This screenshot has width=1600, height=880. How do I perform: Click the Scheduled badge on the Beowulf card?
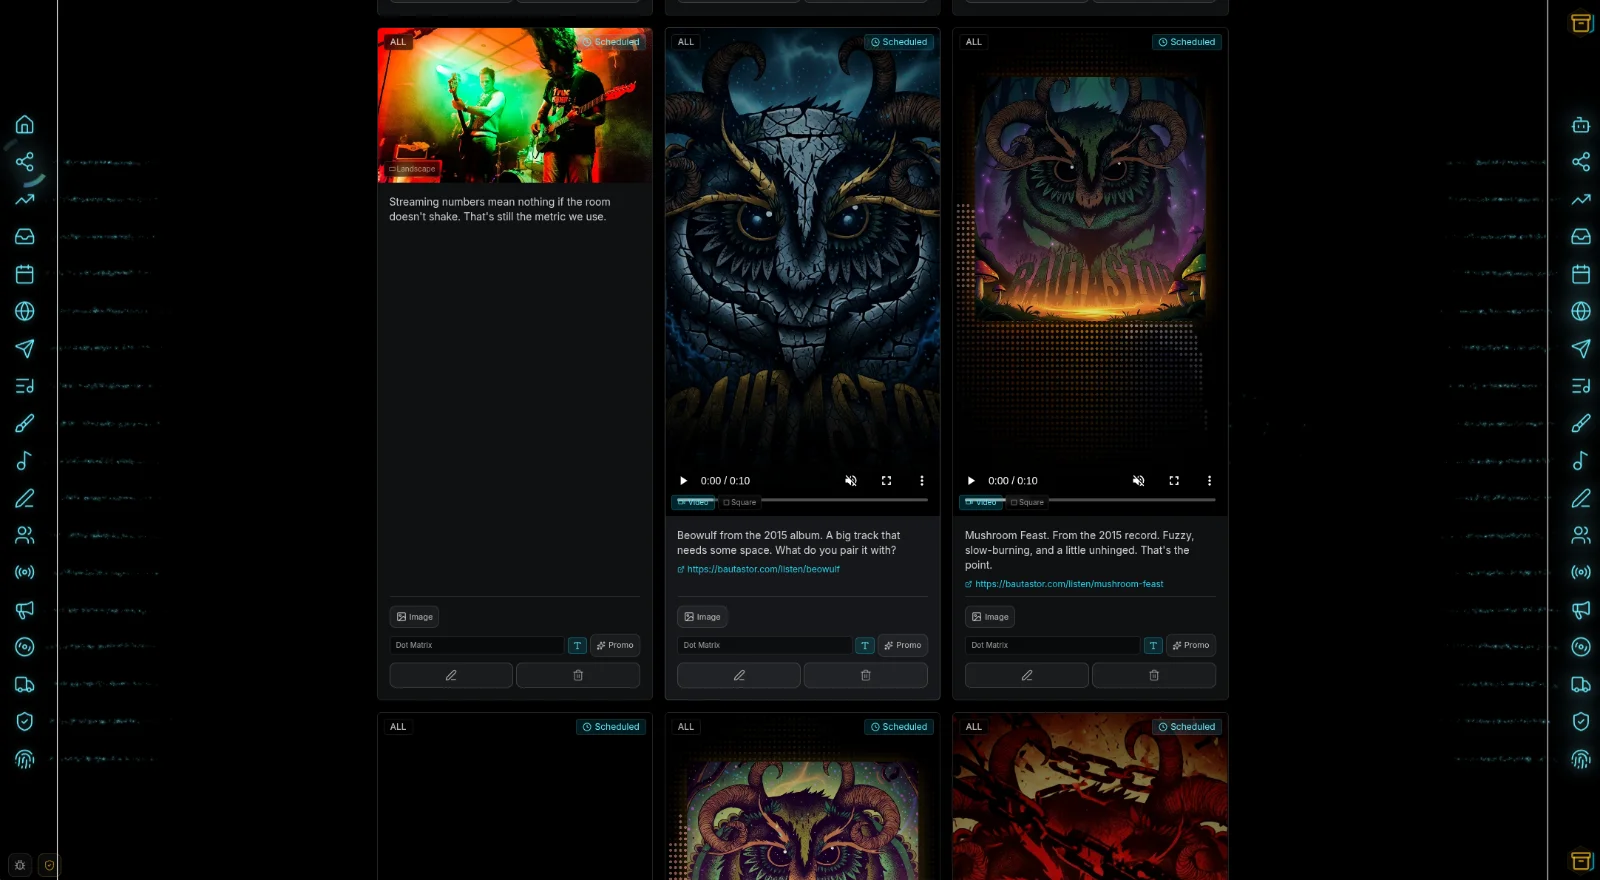point(899,42)
